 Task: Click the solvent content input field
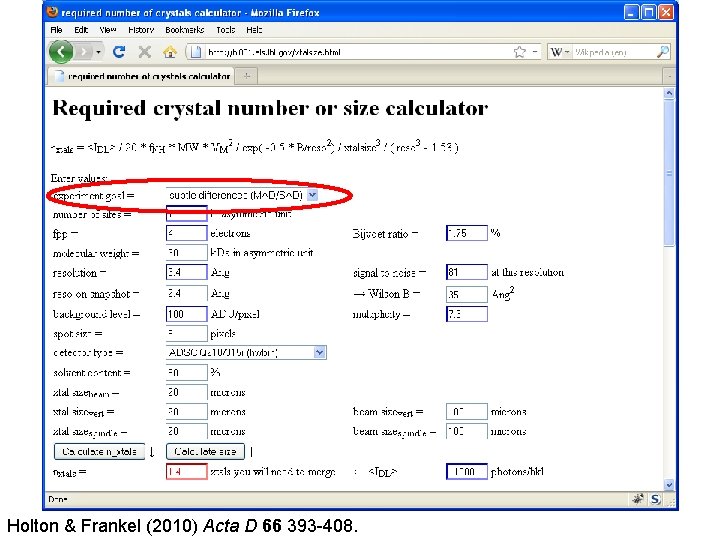(186, 372)
